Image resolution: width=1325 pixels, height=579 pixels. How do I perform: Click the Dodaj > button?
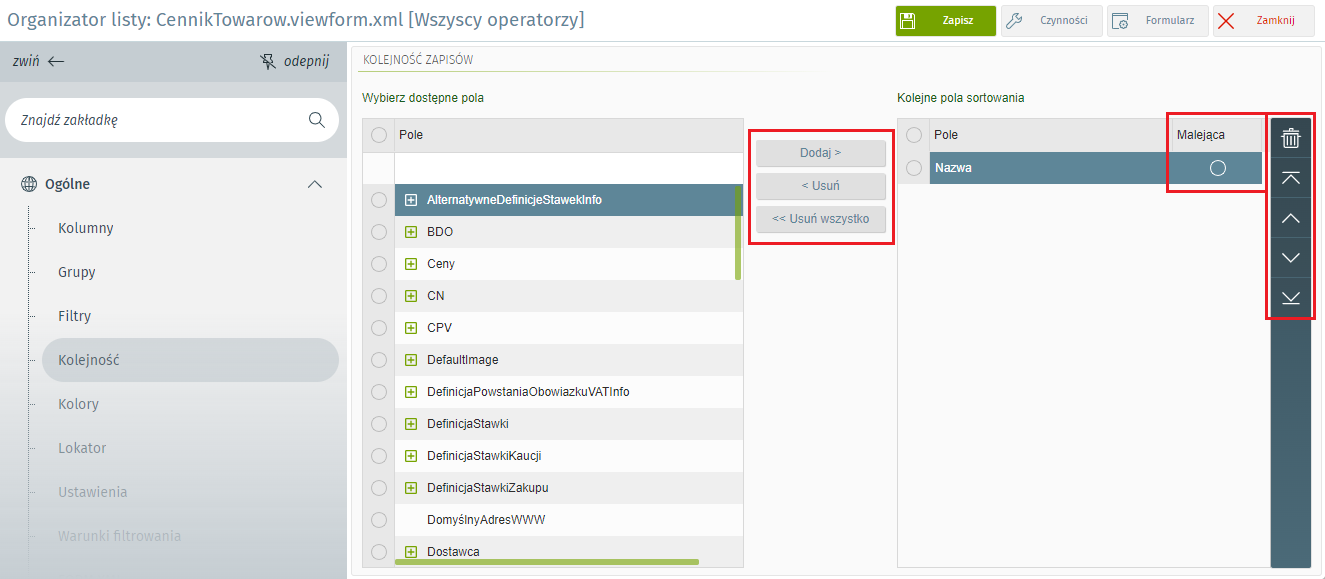pos(820,153)
